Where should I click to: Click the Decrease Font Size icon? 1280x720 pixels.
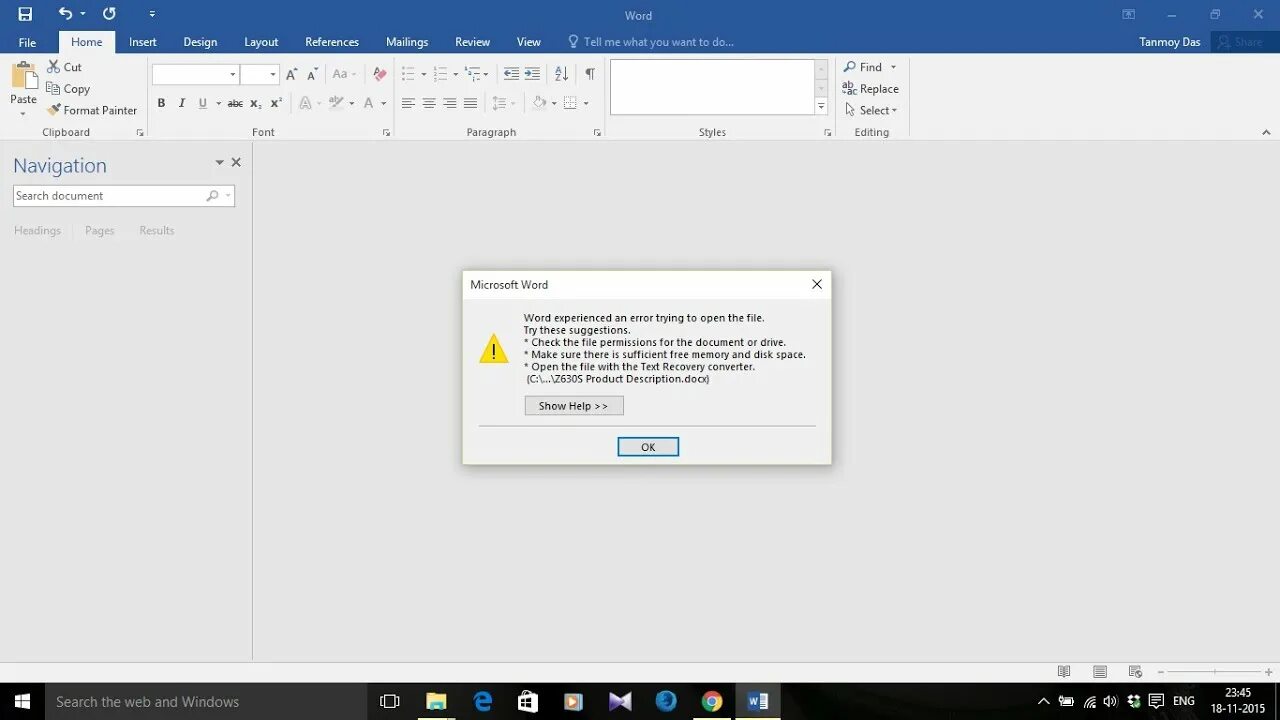click(x=312, y=74)
